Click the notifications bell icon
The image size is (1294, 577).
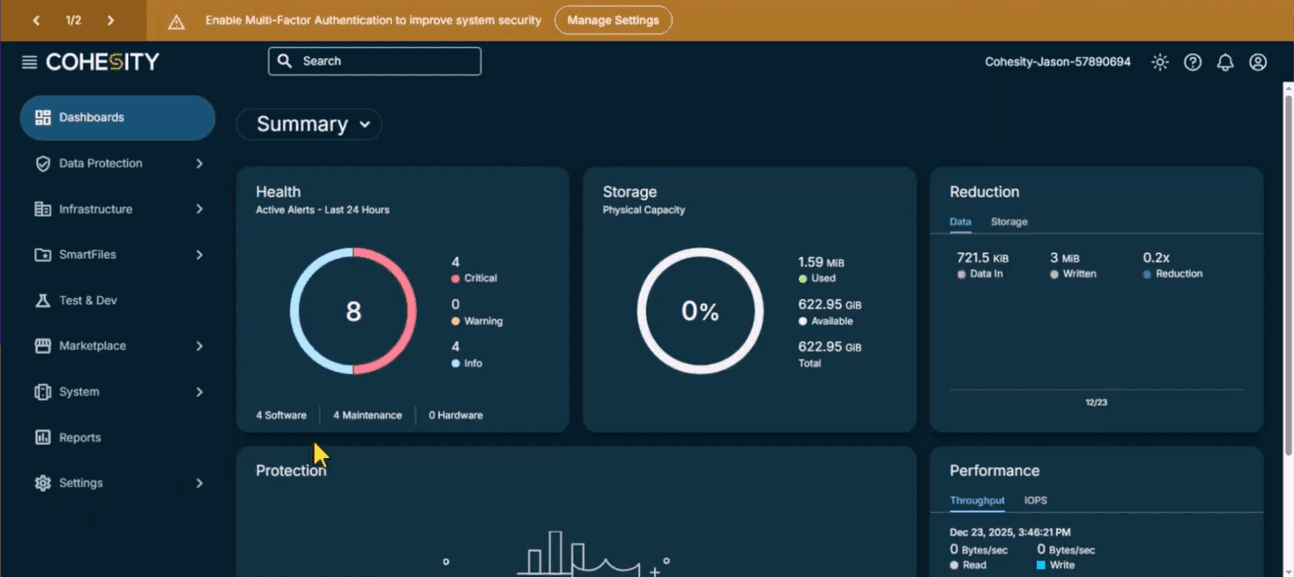[1224, 61]
